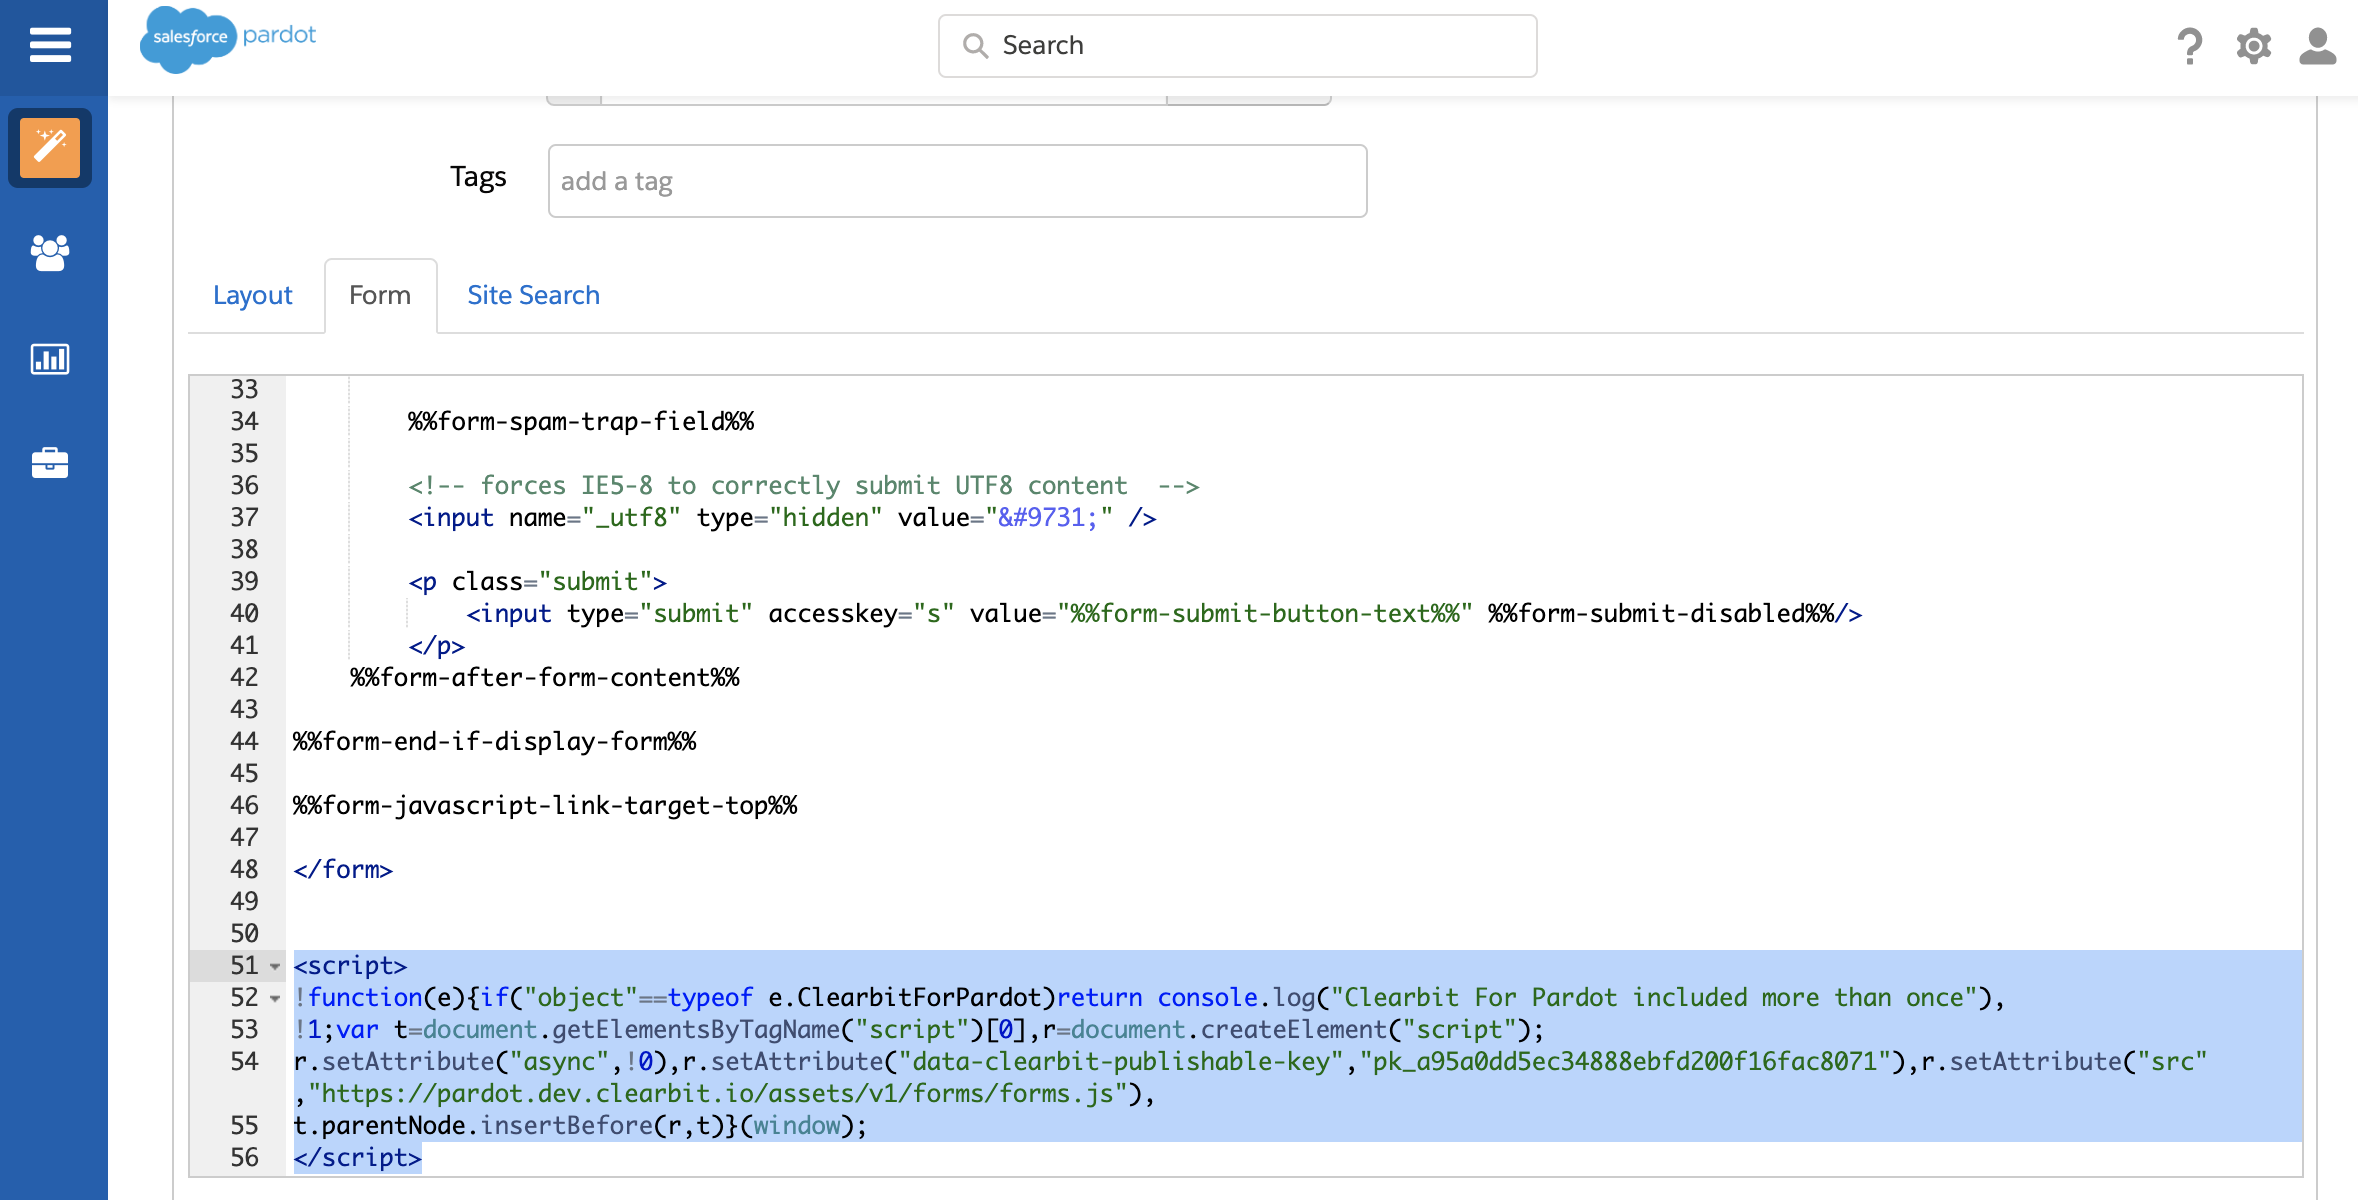
Task: Click the %%form-javascript-link-target-top%% line
Action: pos(545,805)
